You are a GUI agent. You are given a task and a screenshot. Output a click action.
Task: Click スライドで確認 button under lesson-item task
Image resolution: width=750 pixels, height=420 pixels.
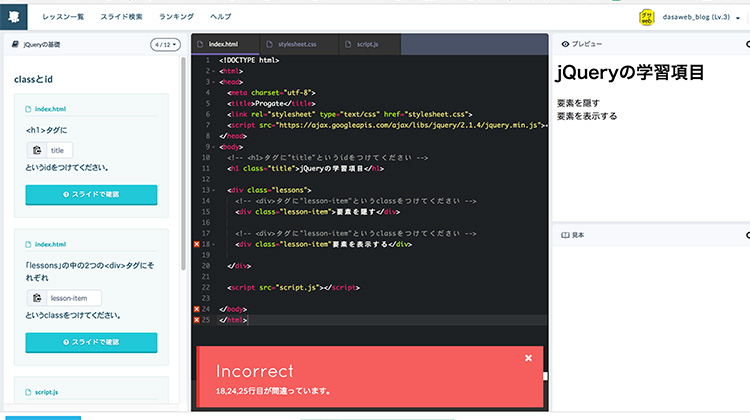click(91, 343)
